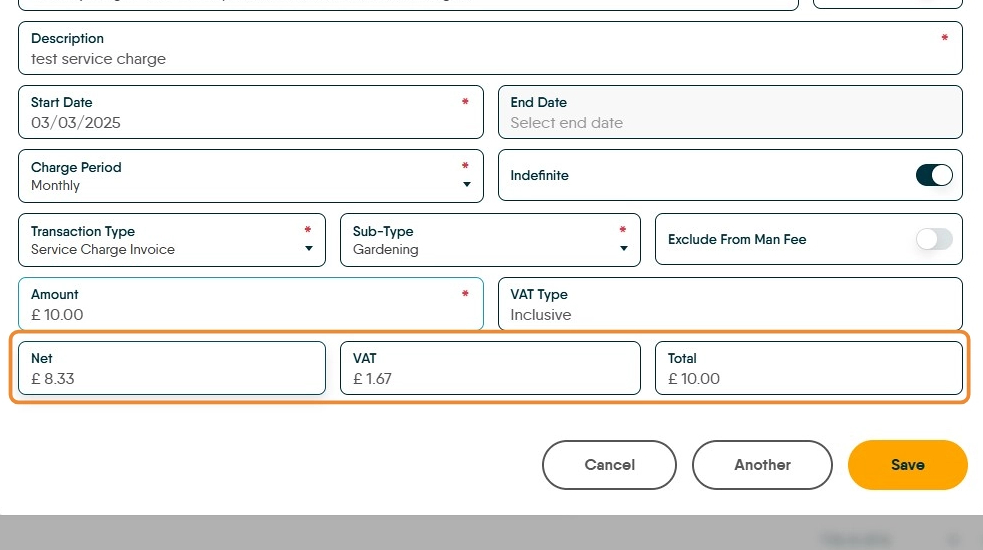Edit the Description text field
The height and width of the screenshot is (550, 983).
[x=490, y=59]
